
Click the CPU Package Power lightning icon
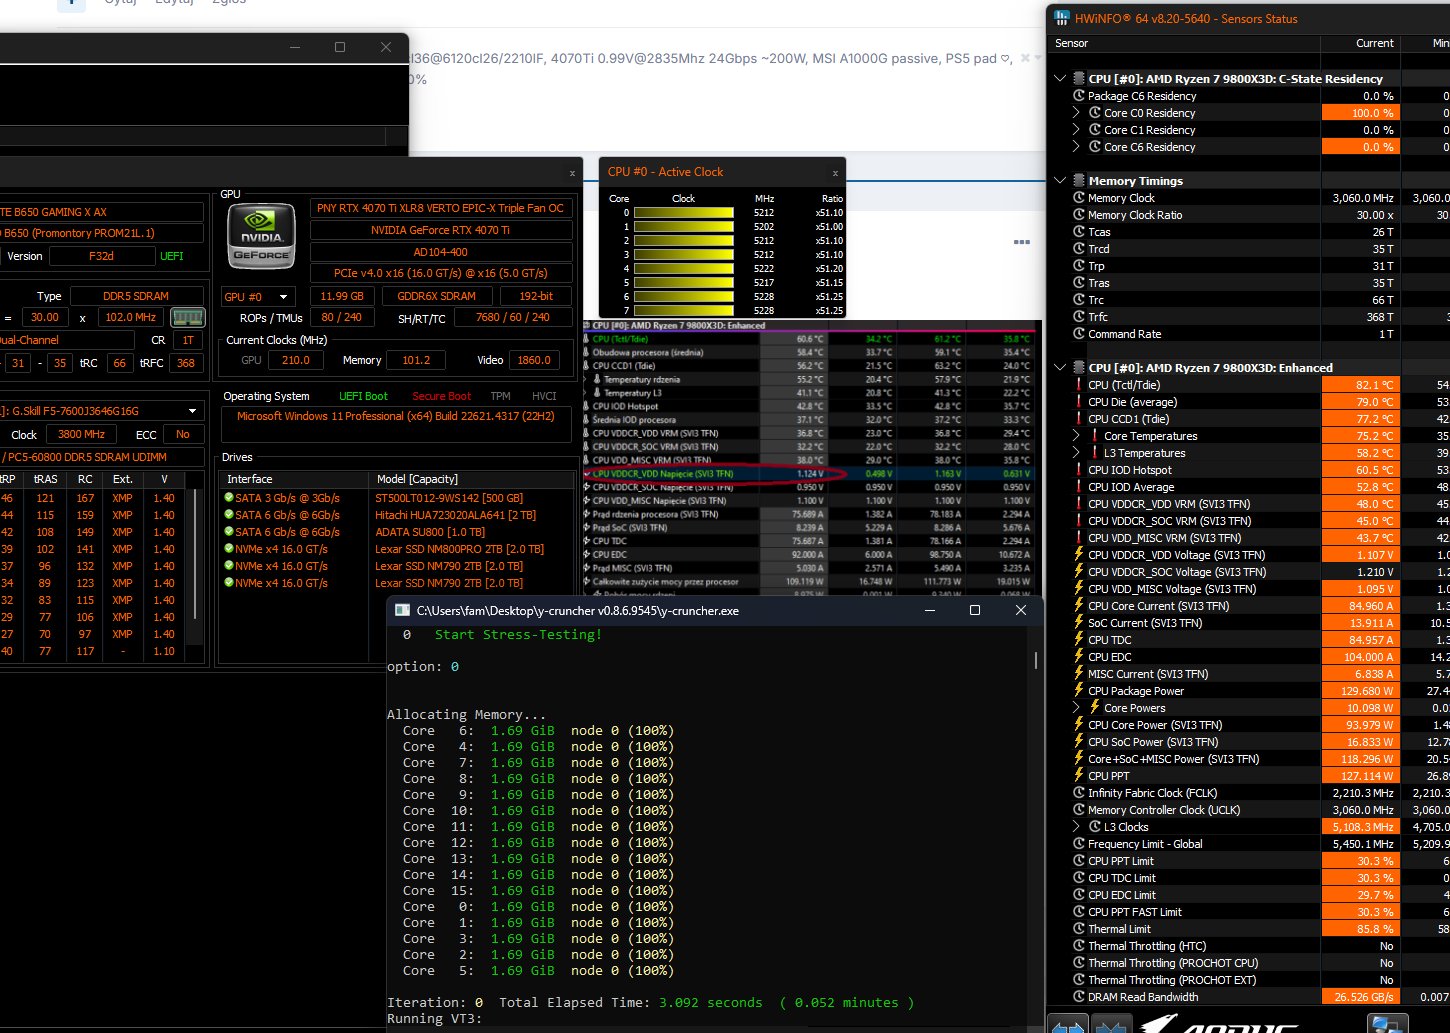(1079, 691)
